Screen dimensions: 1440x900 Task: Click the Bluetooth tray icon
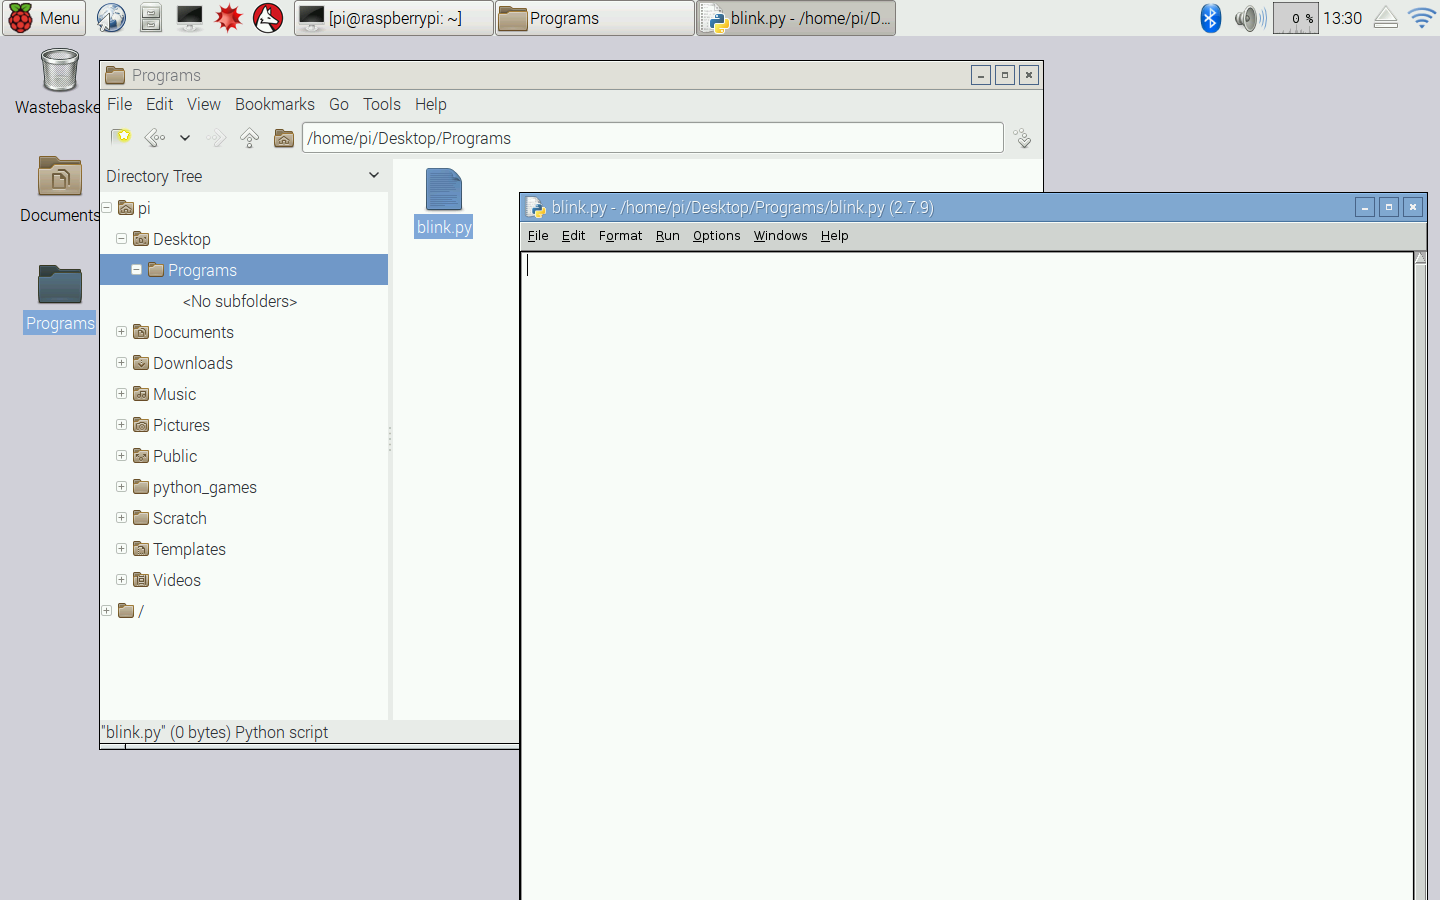1210,18
